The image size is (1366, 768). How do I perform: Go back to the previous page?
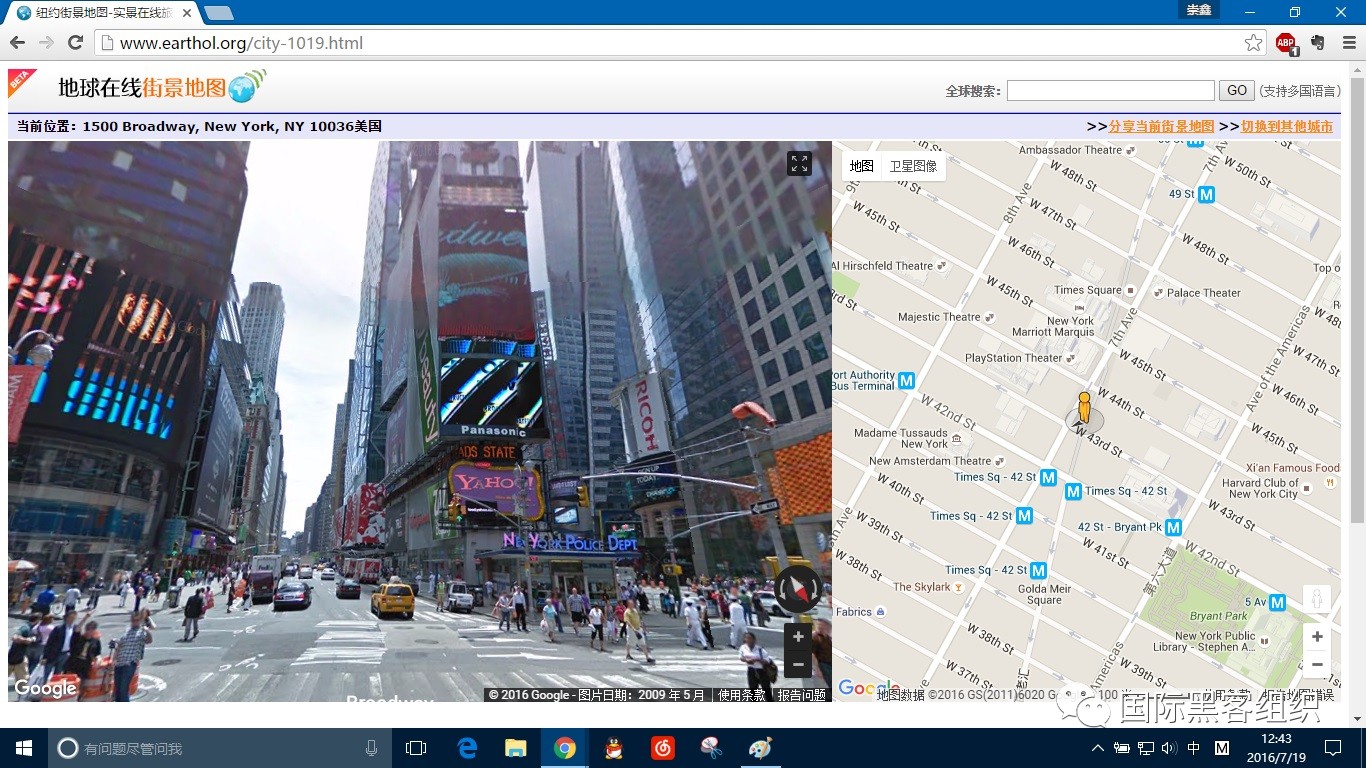tap(17, 43)
